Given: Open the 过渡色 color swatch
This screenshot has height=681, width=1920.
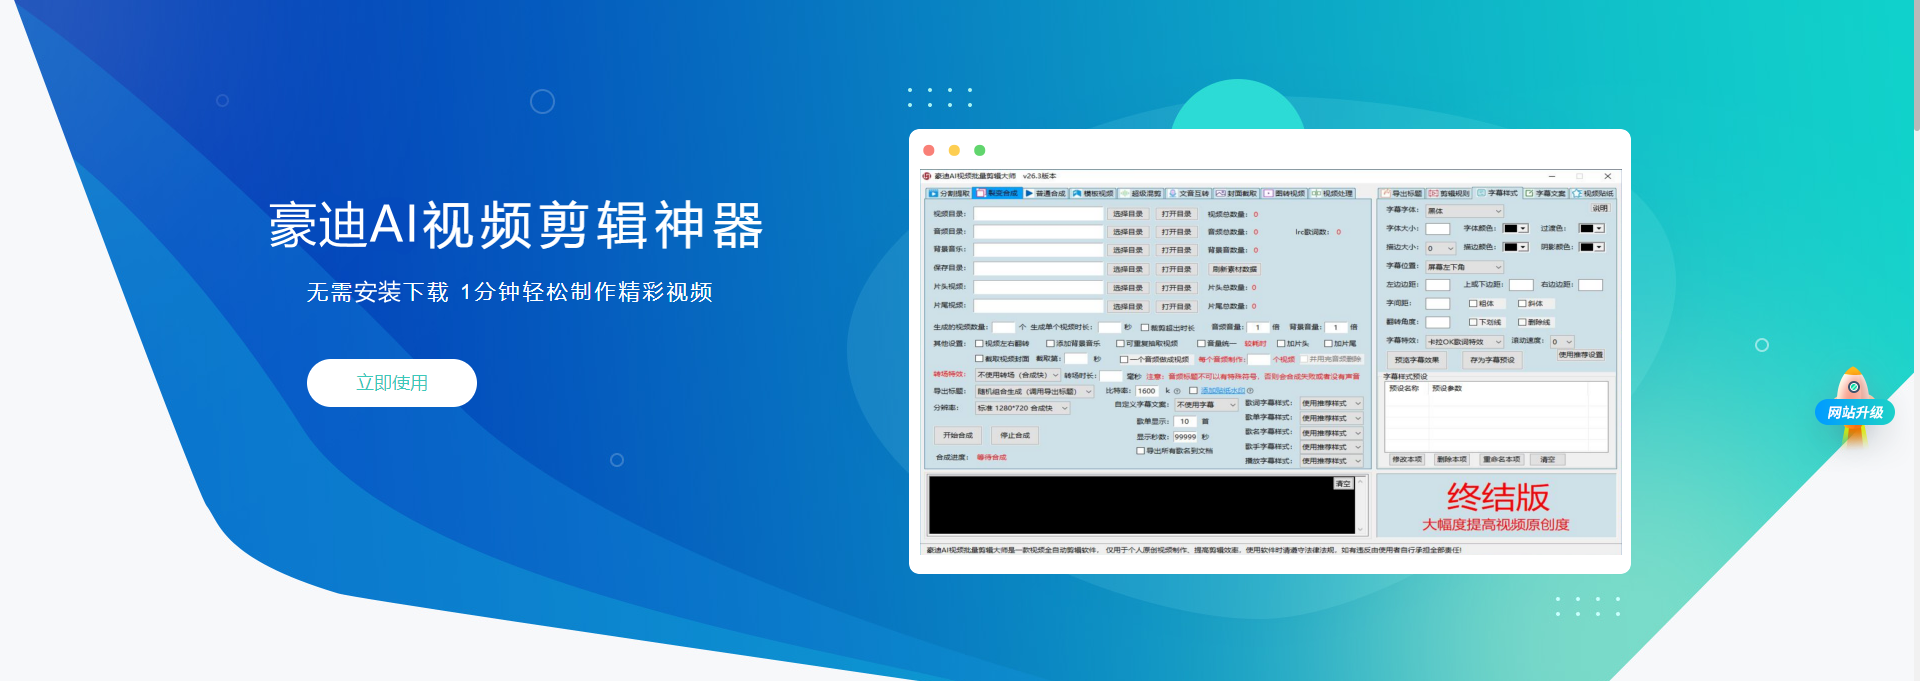Looking at the screenshot, I should (1592, 229).
